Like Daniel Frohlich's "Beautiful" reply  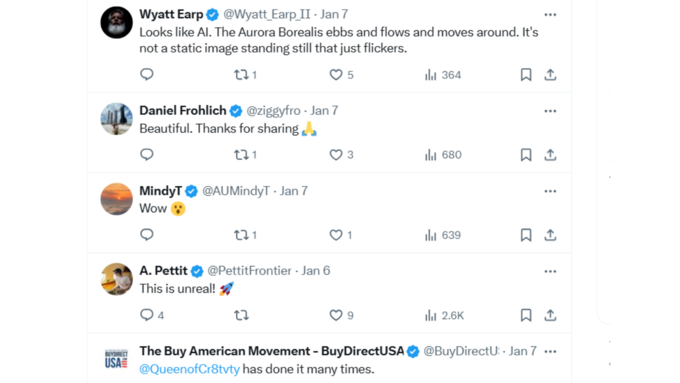pyautogui.click(x=341, y=155)
